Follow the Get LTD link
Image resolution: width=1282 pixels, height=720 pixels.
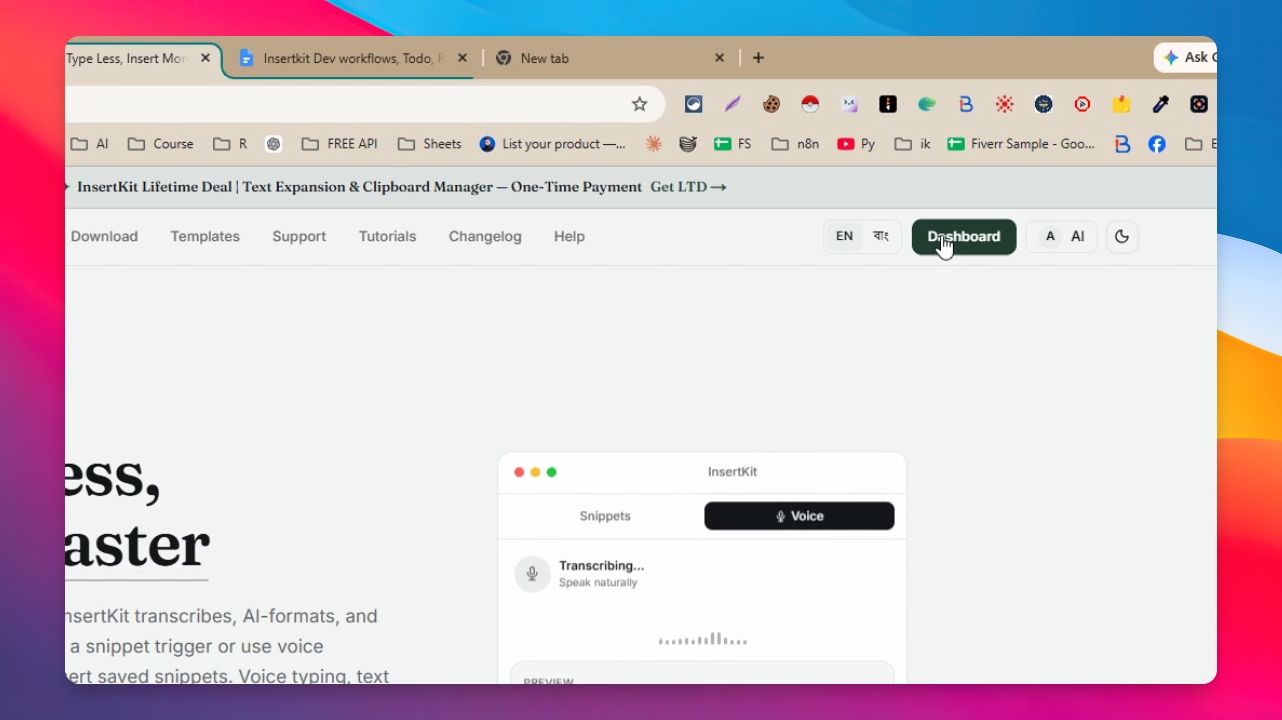pos(688,187)
